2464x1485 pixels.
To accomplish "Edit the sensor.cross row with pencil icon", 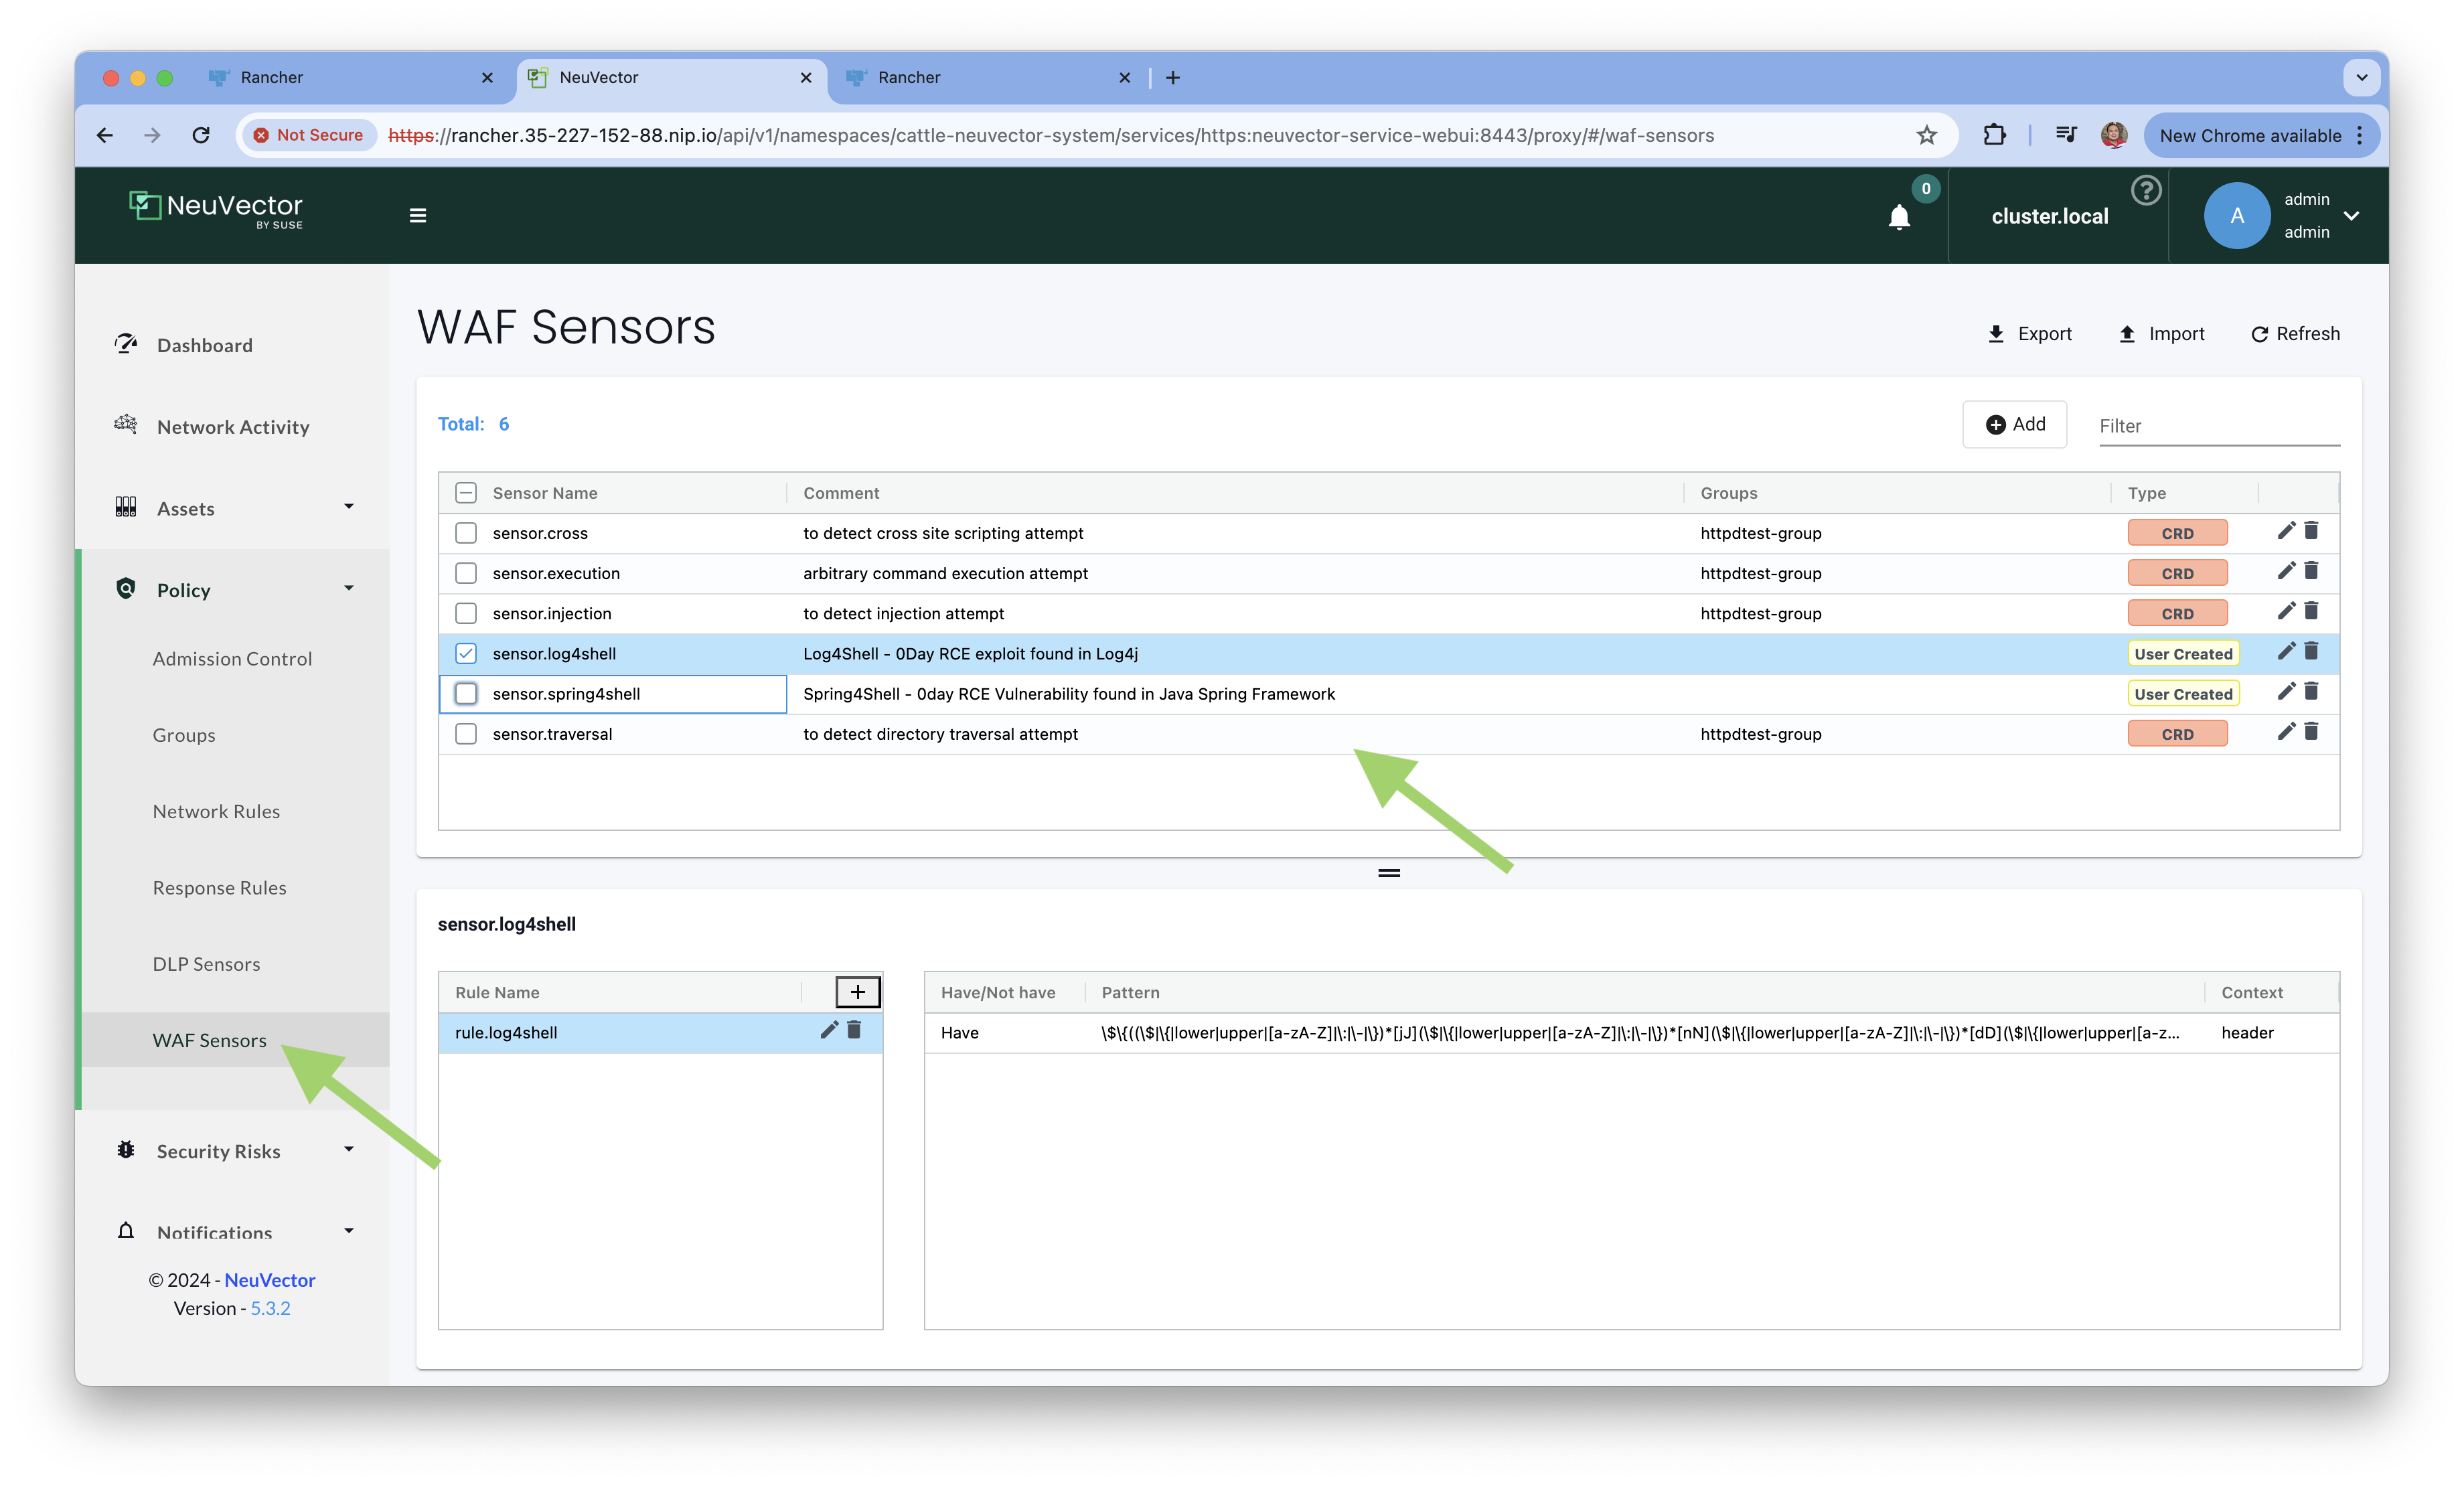I will coord(2285,531).
